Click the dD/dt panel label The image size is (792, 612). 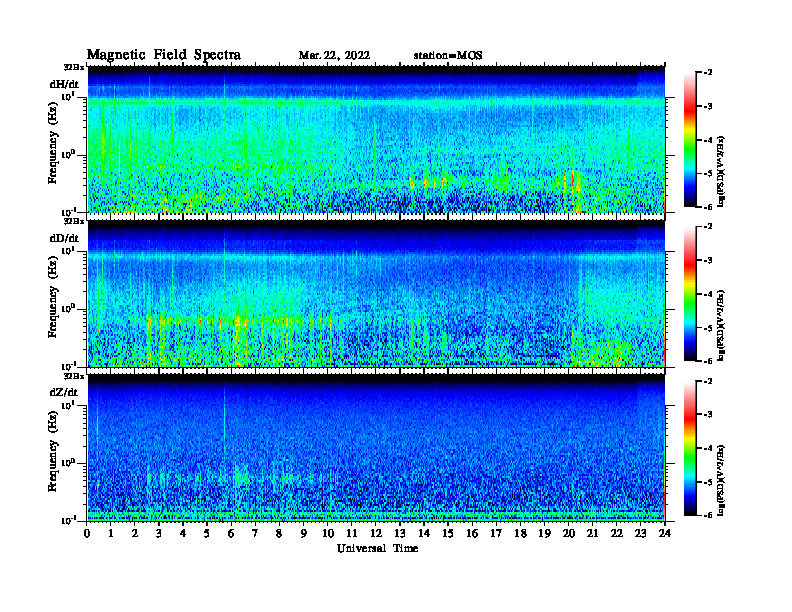point(64,238)
